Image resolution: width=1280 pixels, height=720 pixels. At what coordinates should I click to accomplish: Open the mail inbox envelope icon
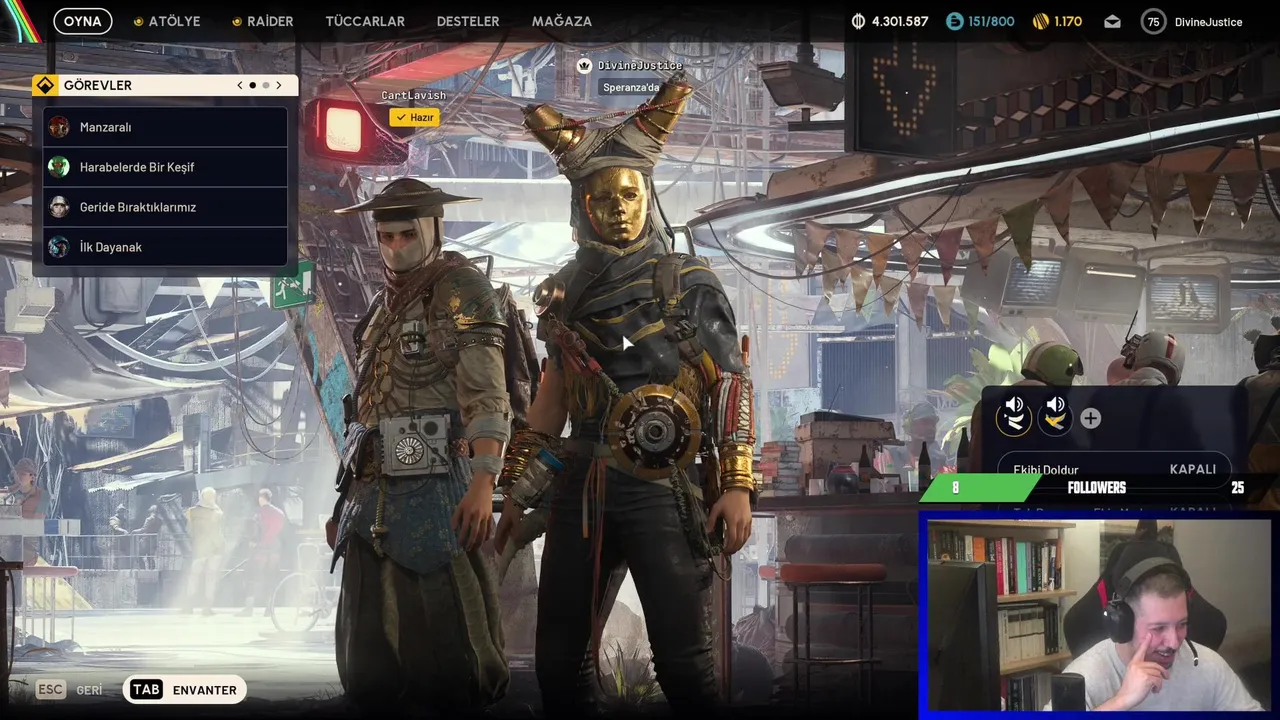1113,21
